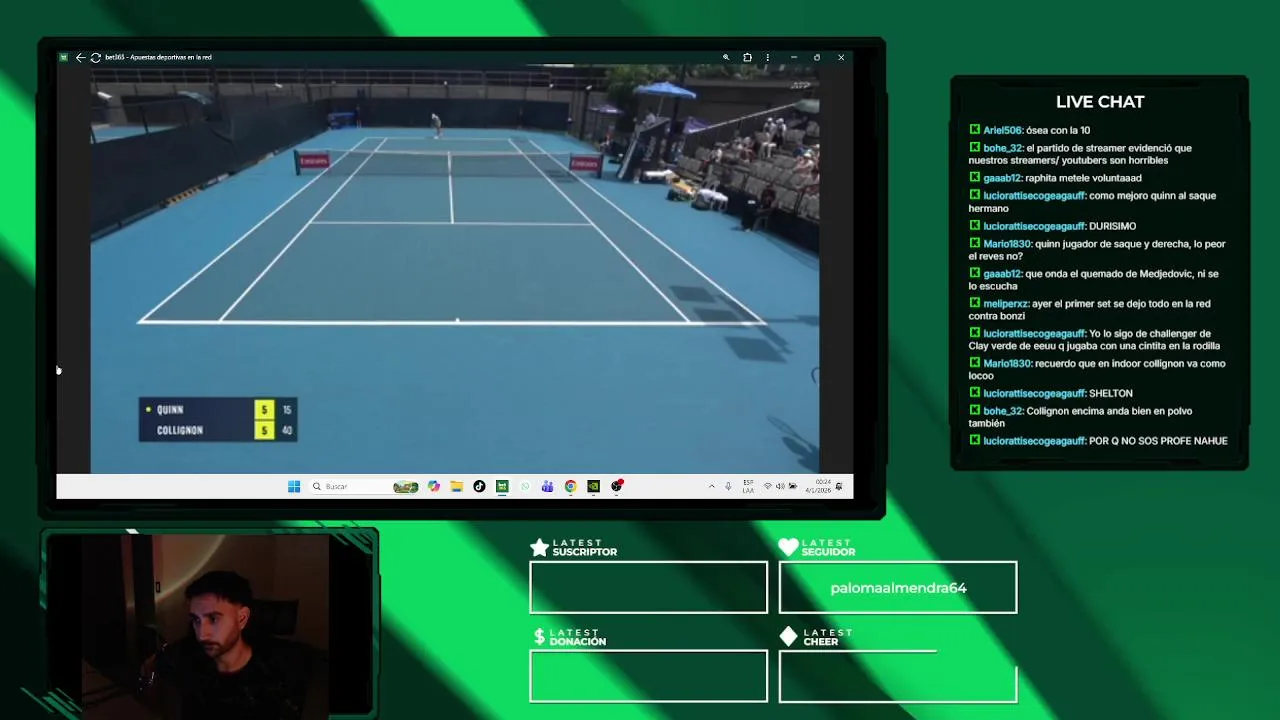Open Copilot from the taskbar
1280x720 pixels.
pyautogui.click(x=433, y=486)
